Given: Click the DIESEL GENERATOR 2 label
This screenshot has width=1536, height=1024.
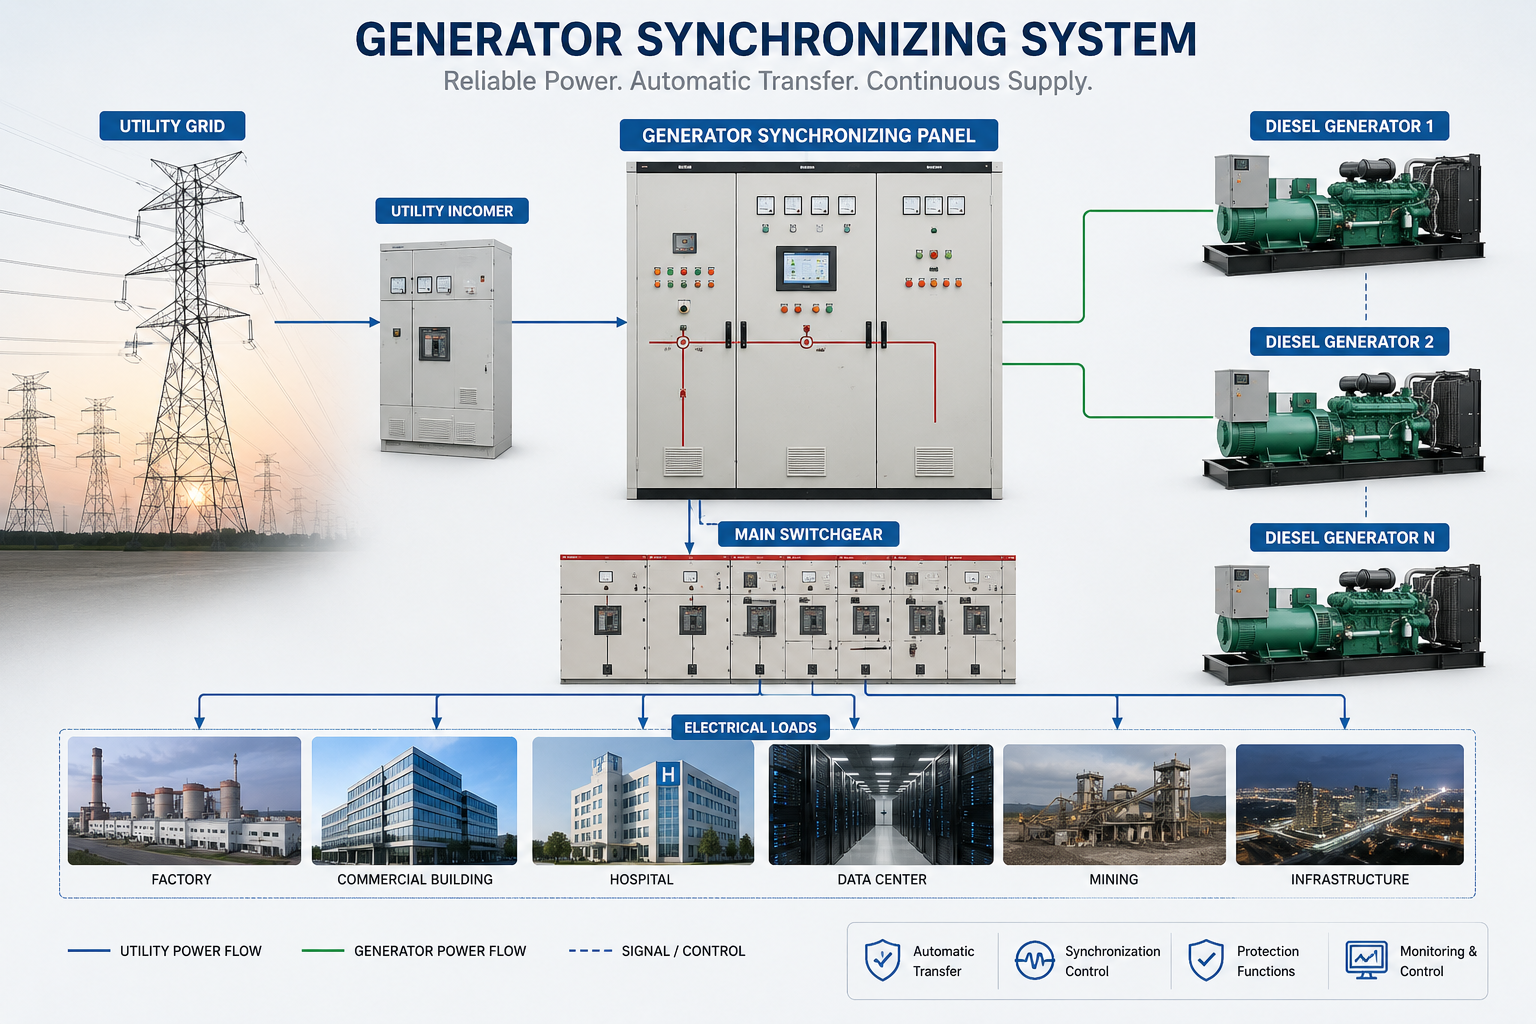Looking at the screenshot, I should pos(1349,342).
